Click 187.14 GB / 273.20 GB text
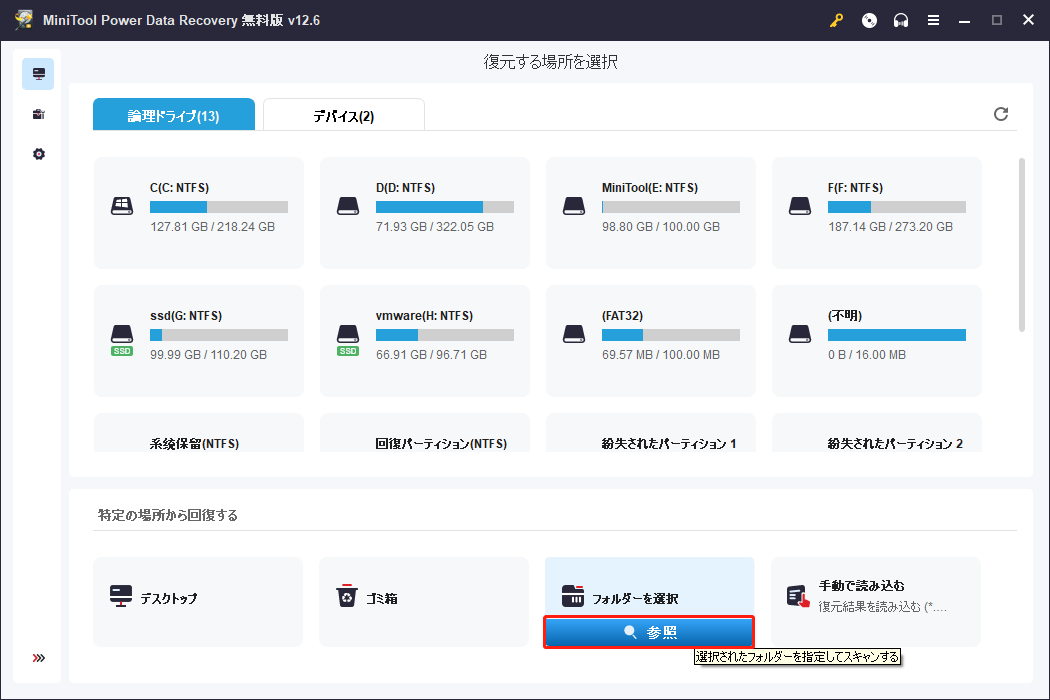This screenshot has height=700, width=1050. click(x=890, y=226)
